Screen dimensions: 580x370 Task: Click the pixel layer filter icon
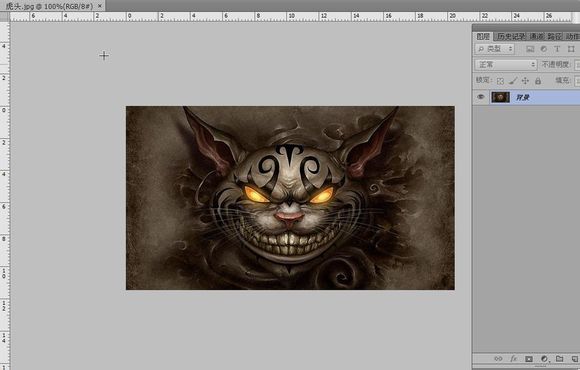tap(530, 49)
